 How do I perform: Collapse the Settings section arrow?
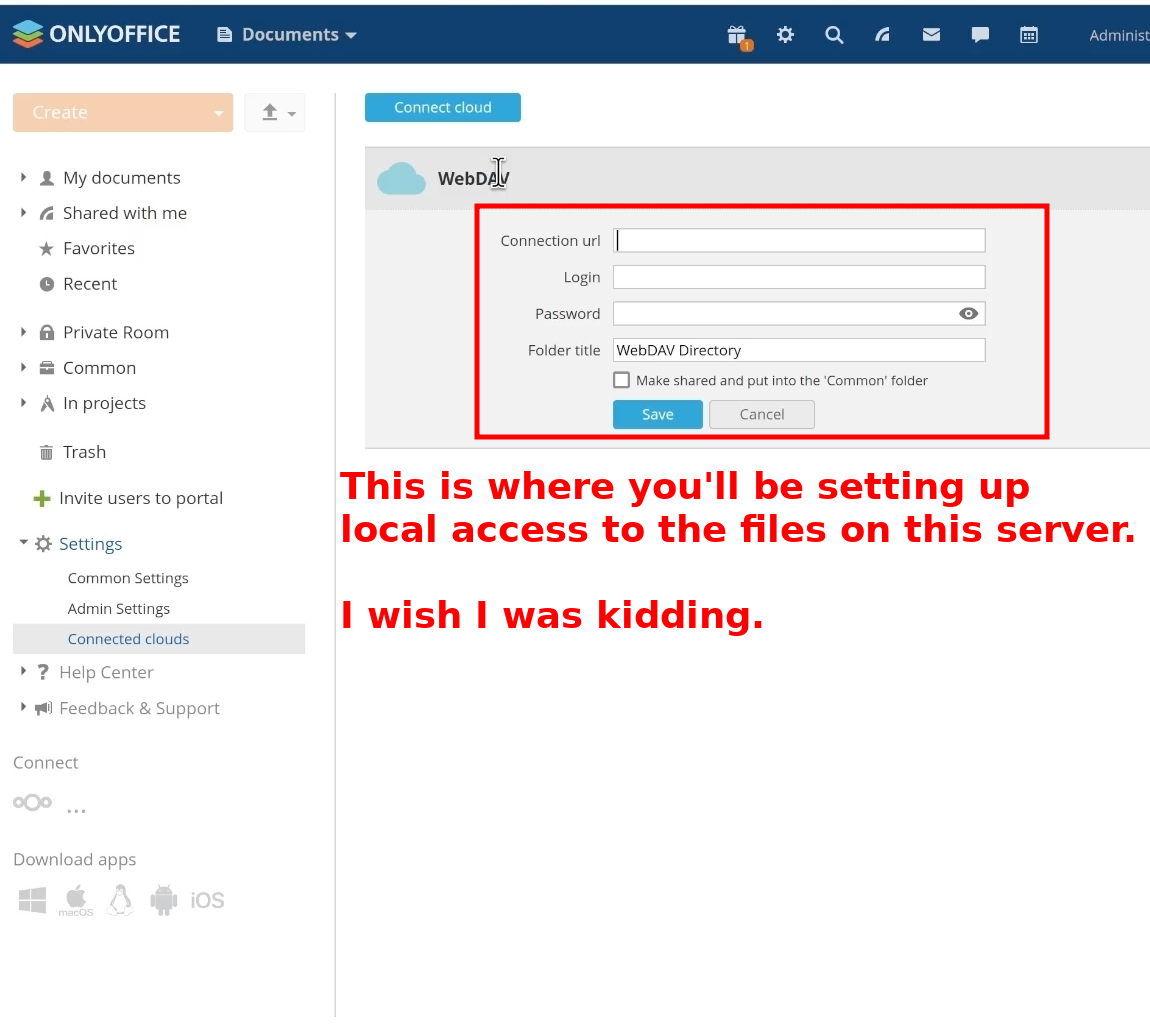(23, 543)
